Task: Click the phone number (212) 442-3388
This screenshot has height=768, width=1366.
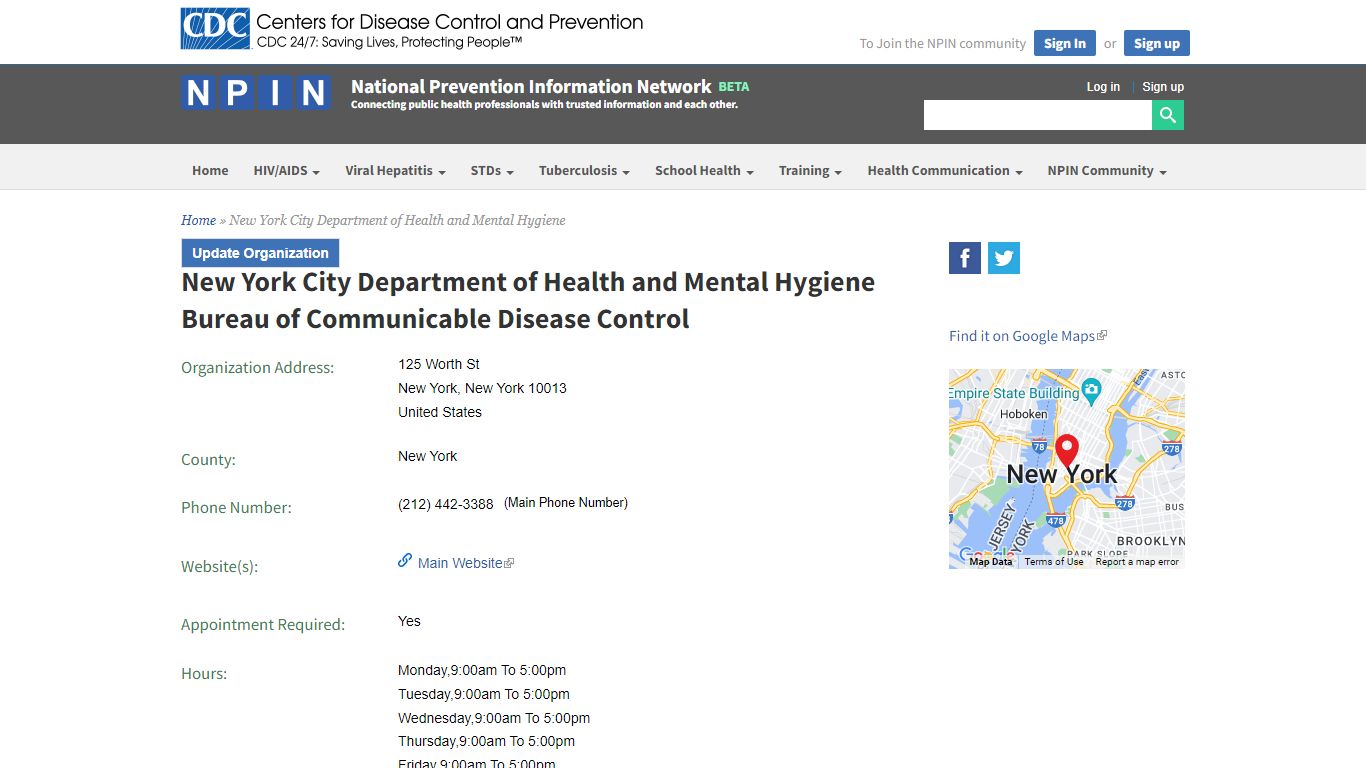Action: 446,505
